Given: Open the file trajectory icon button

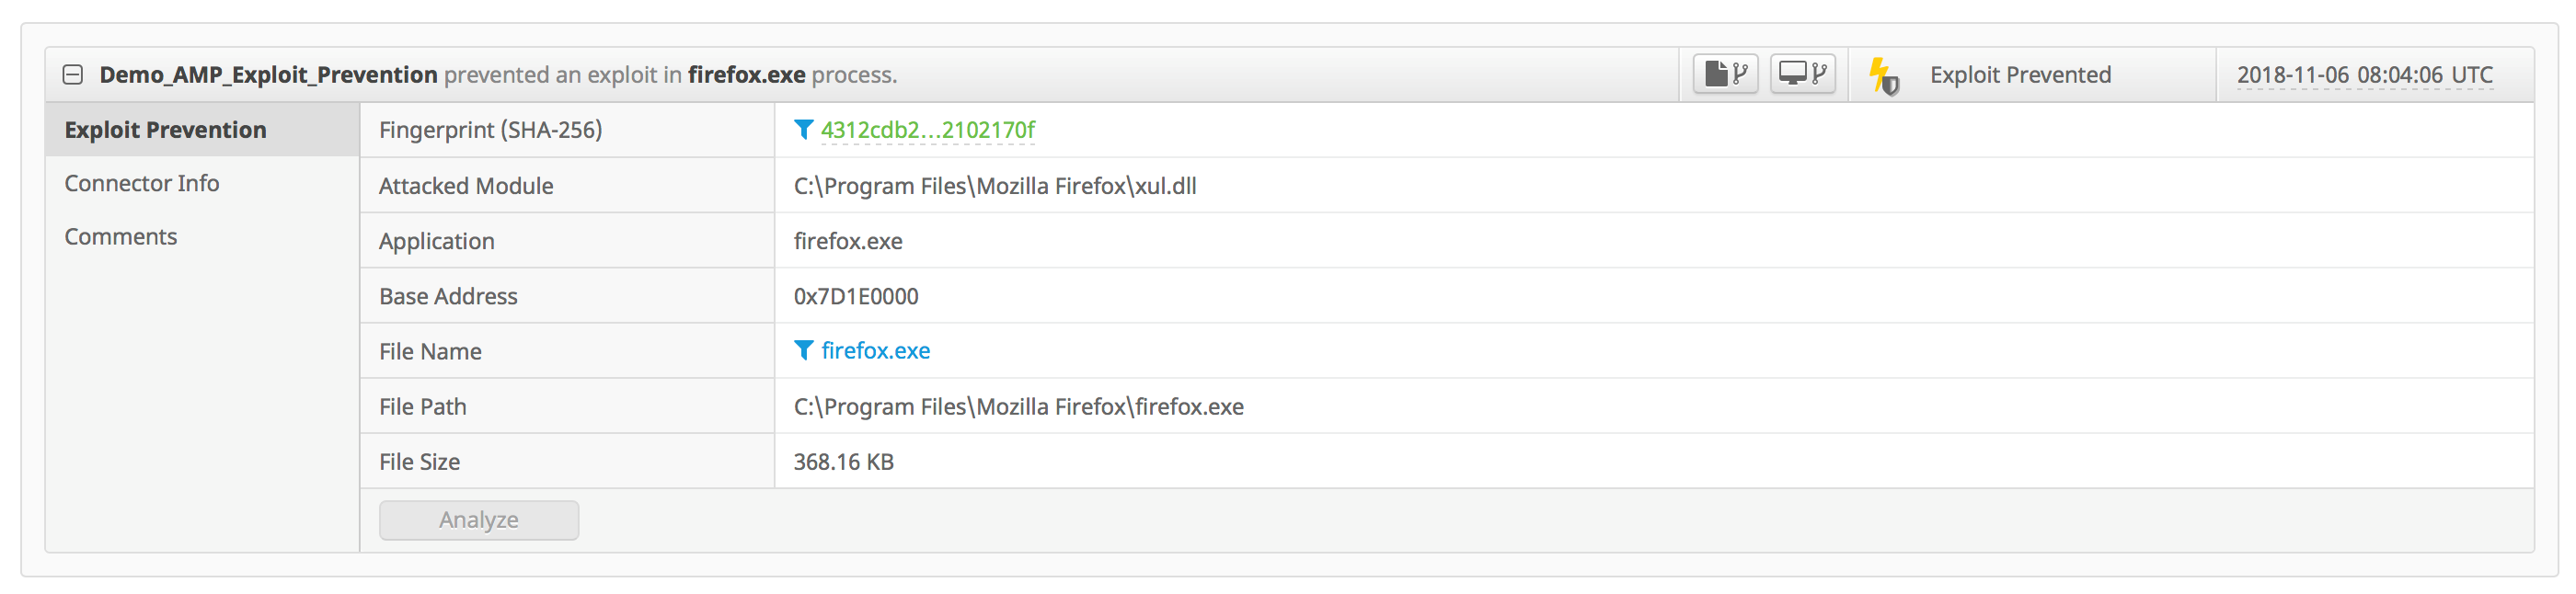Looking at the screenshot, I should coord(1725,74).
